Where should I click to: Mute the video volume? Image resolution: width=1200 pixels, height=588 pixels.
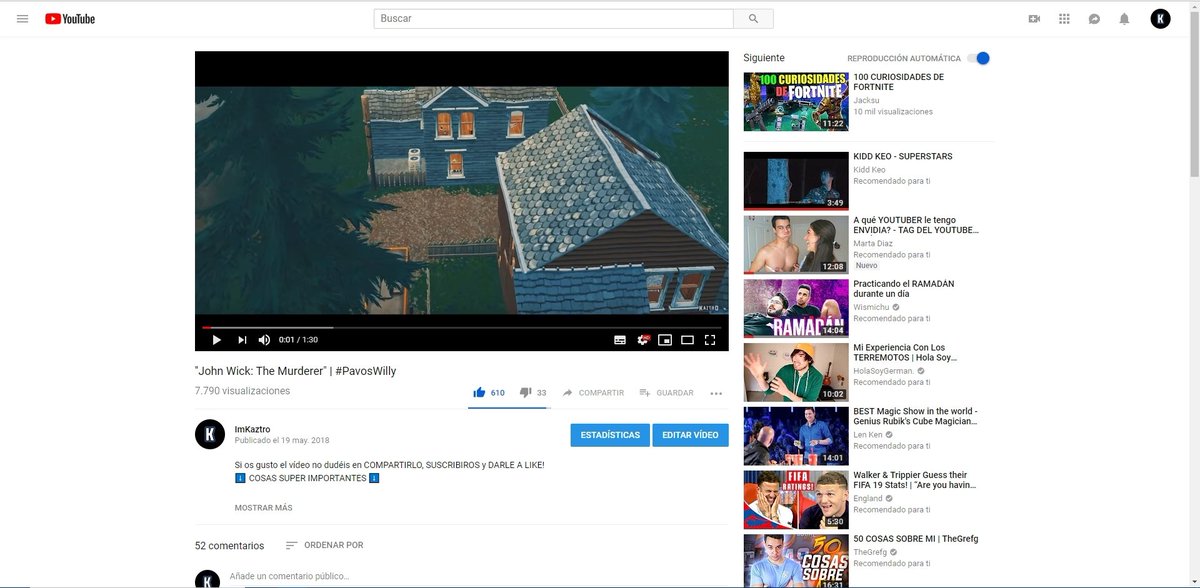(264, 340)
